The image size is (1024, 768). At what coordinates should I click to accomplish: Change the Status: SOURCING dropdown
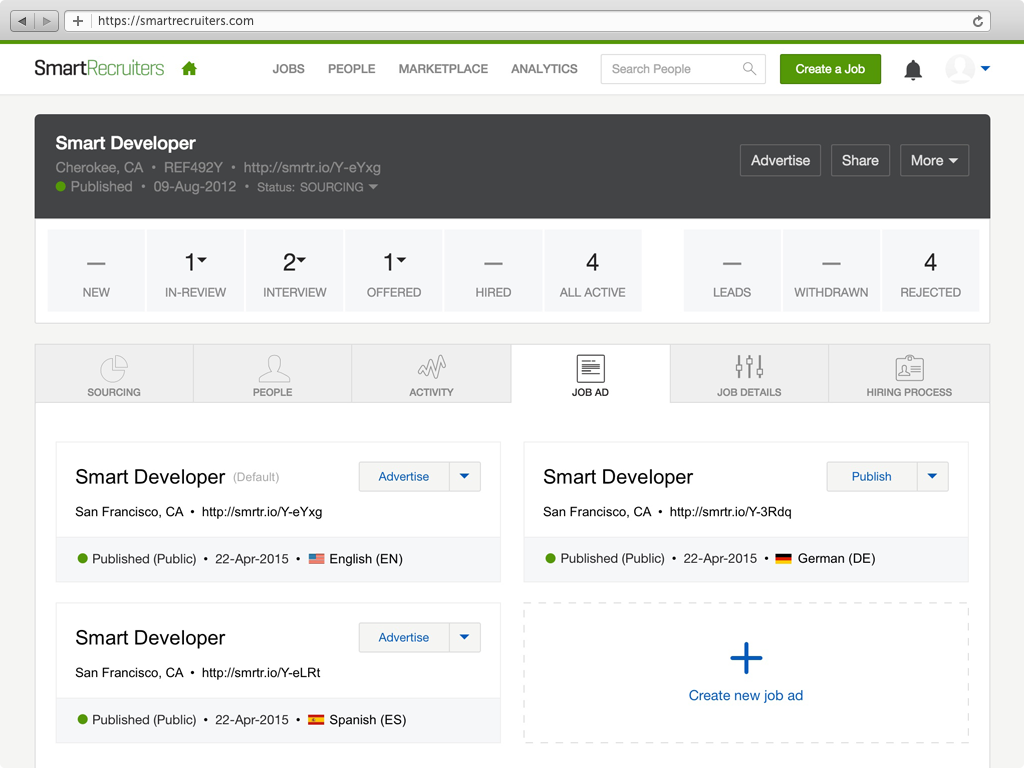pos(317,187)
